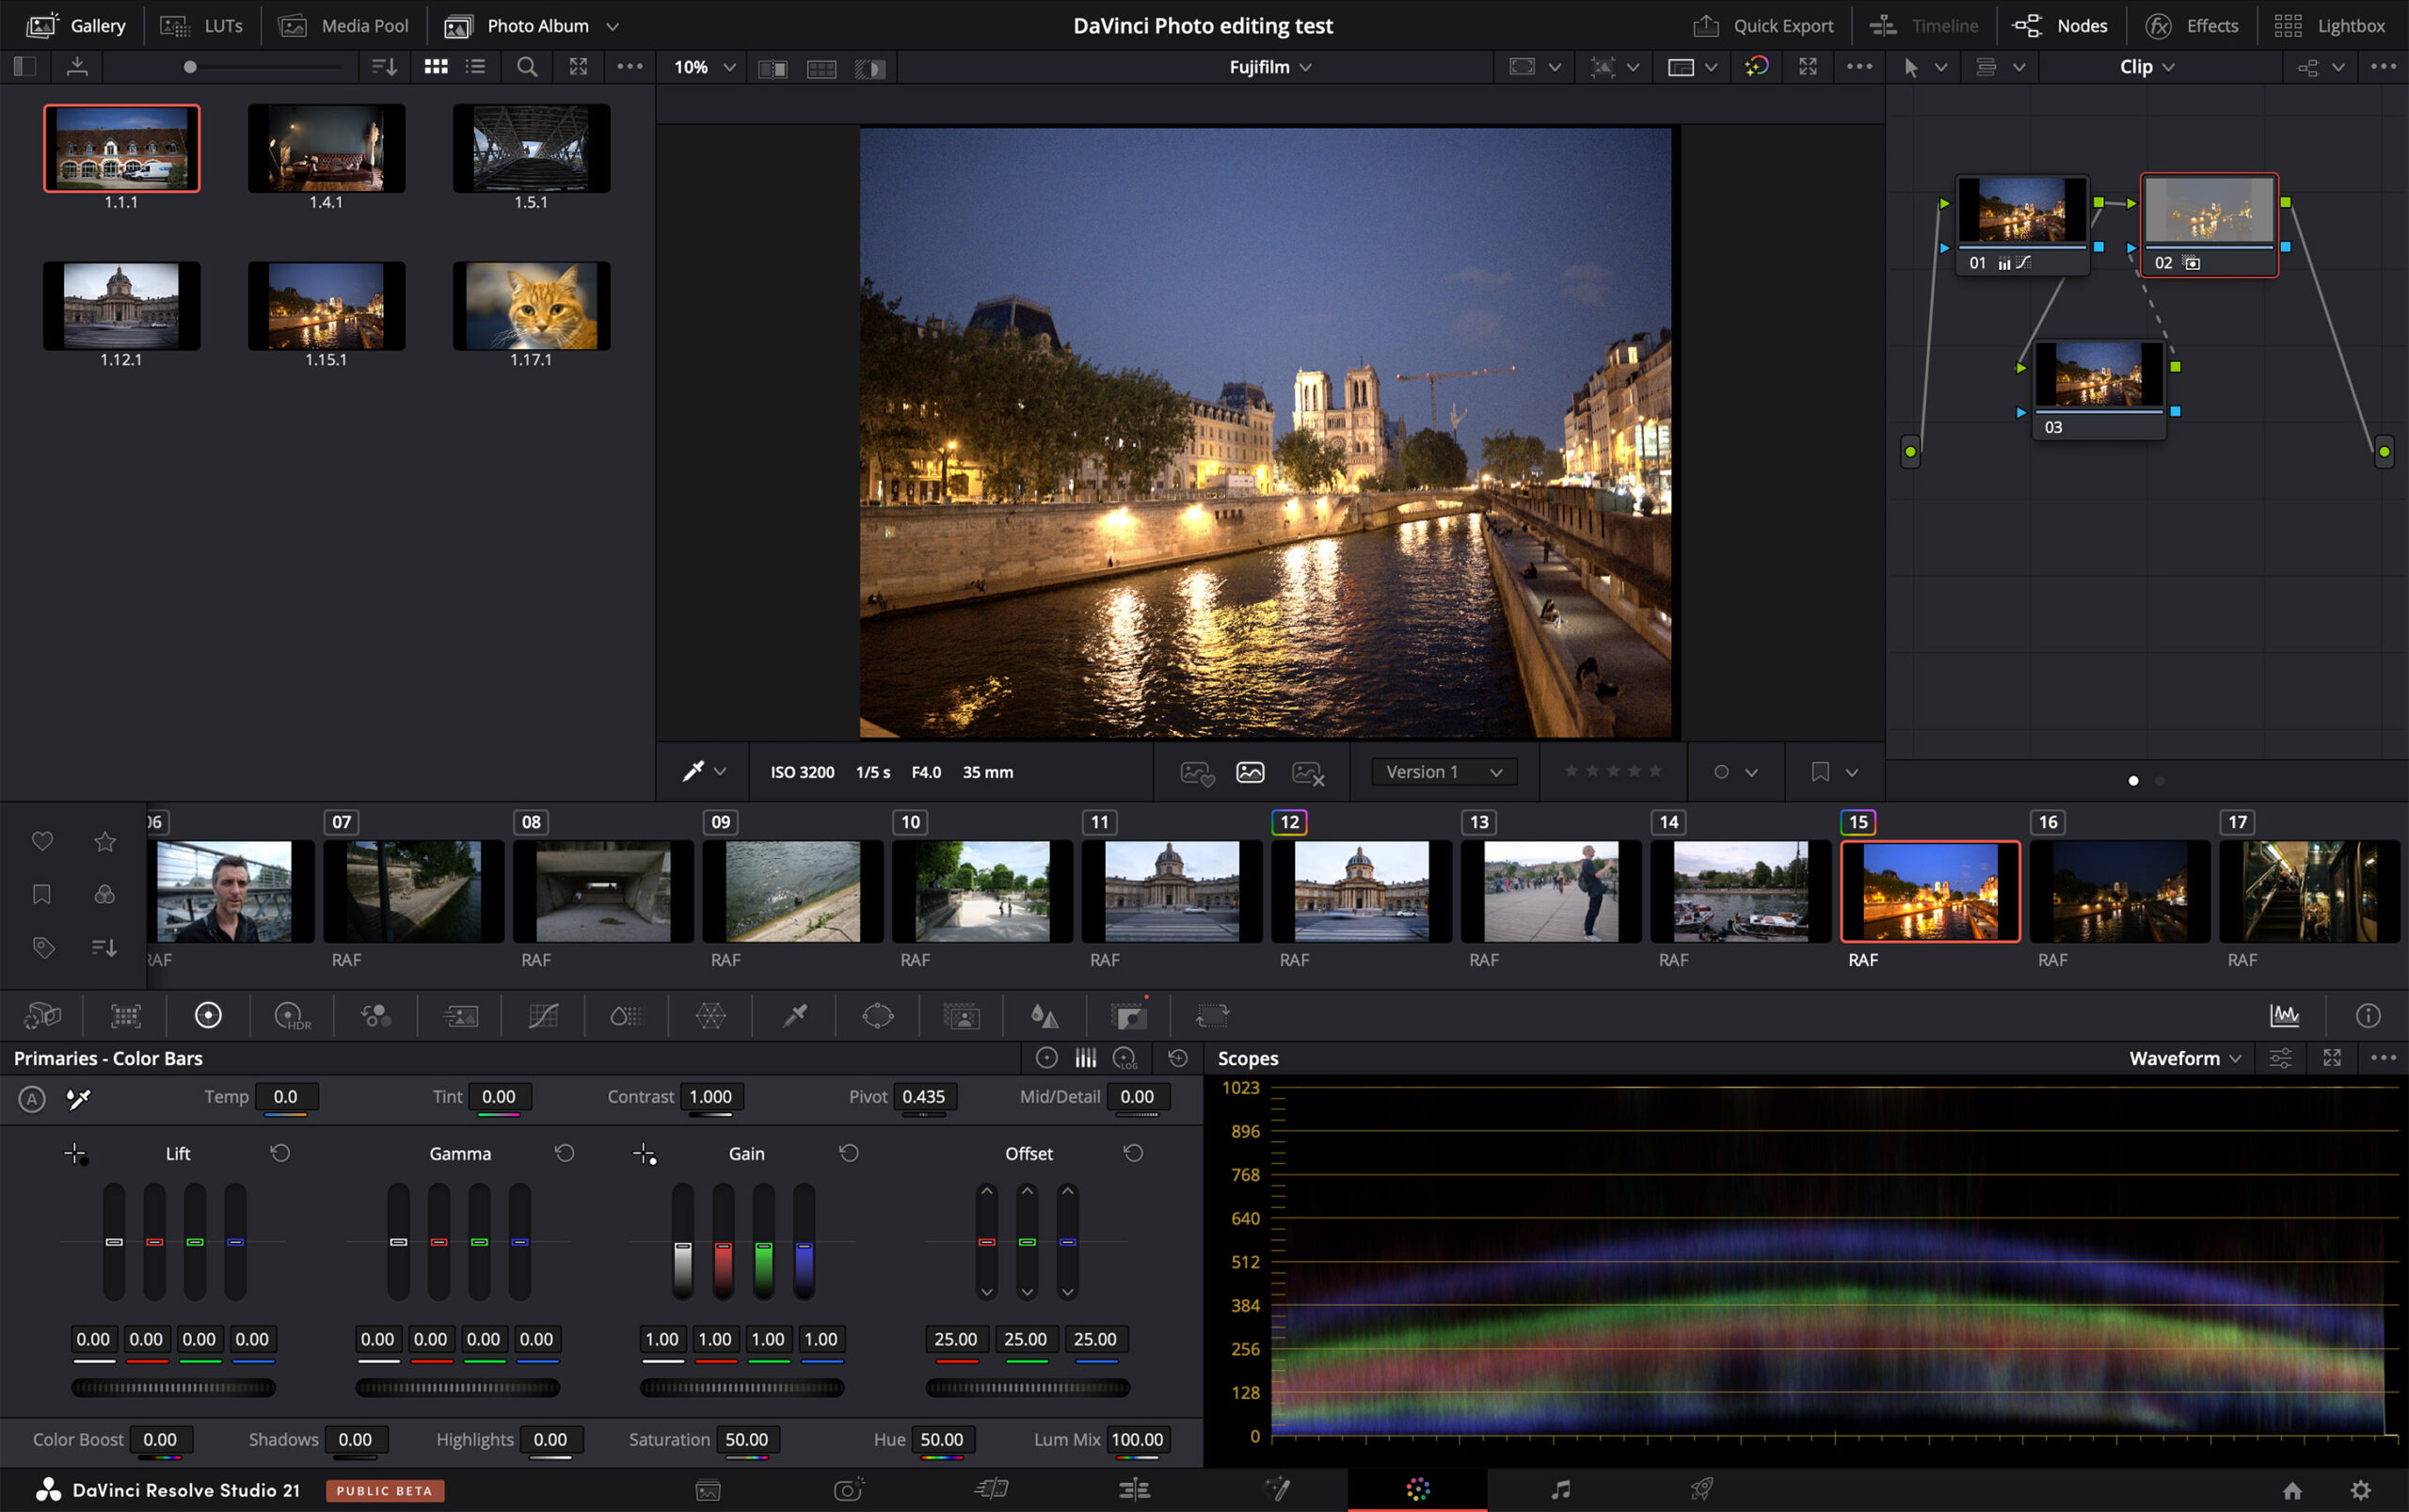Select the cat photo thumbnail 1.17.1

530,305
